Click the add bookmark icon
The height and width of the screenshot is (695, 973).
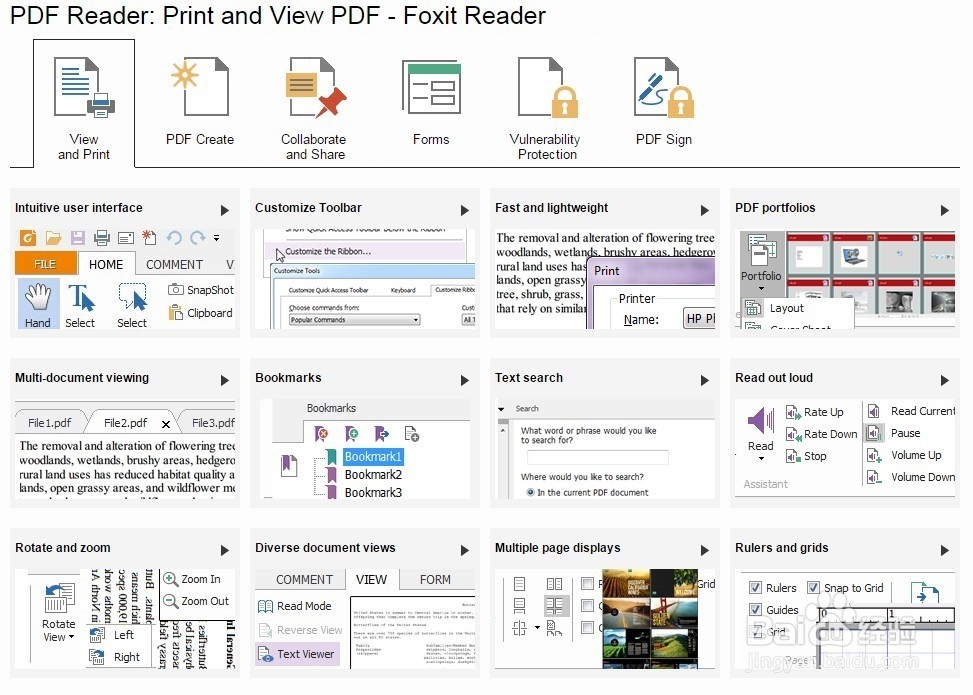[x=351, y=433]
